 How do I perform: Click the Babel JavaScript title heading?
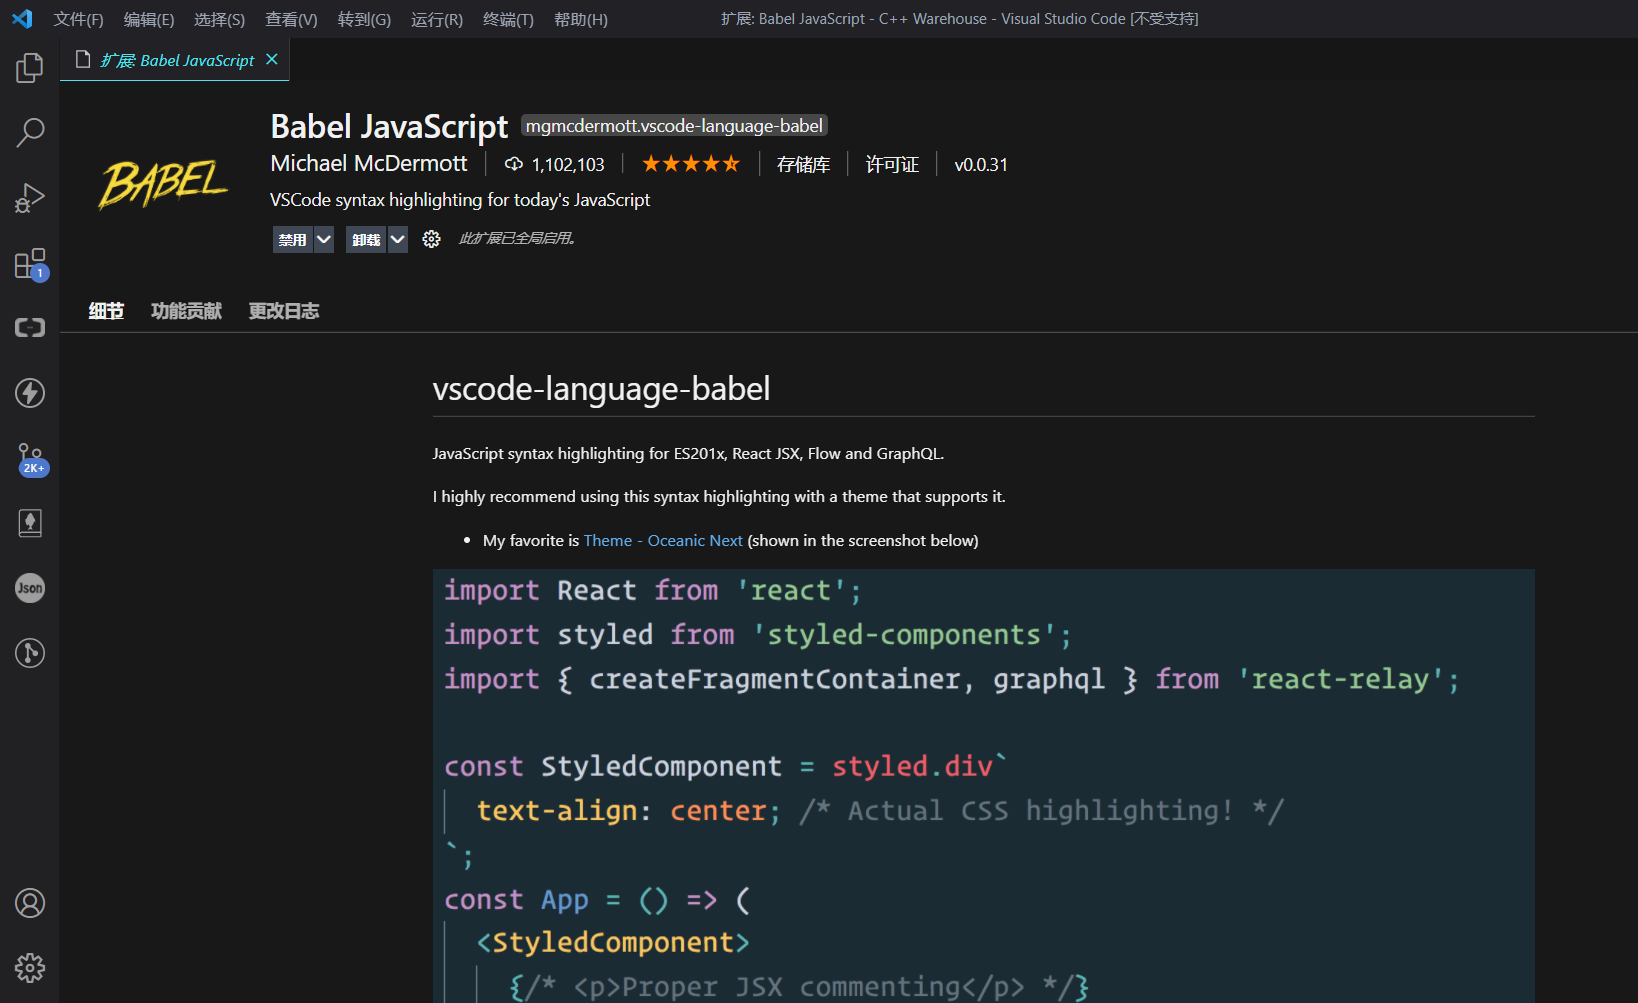[389, 127]
